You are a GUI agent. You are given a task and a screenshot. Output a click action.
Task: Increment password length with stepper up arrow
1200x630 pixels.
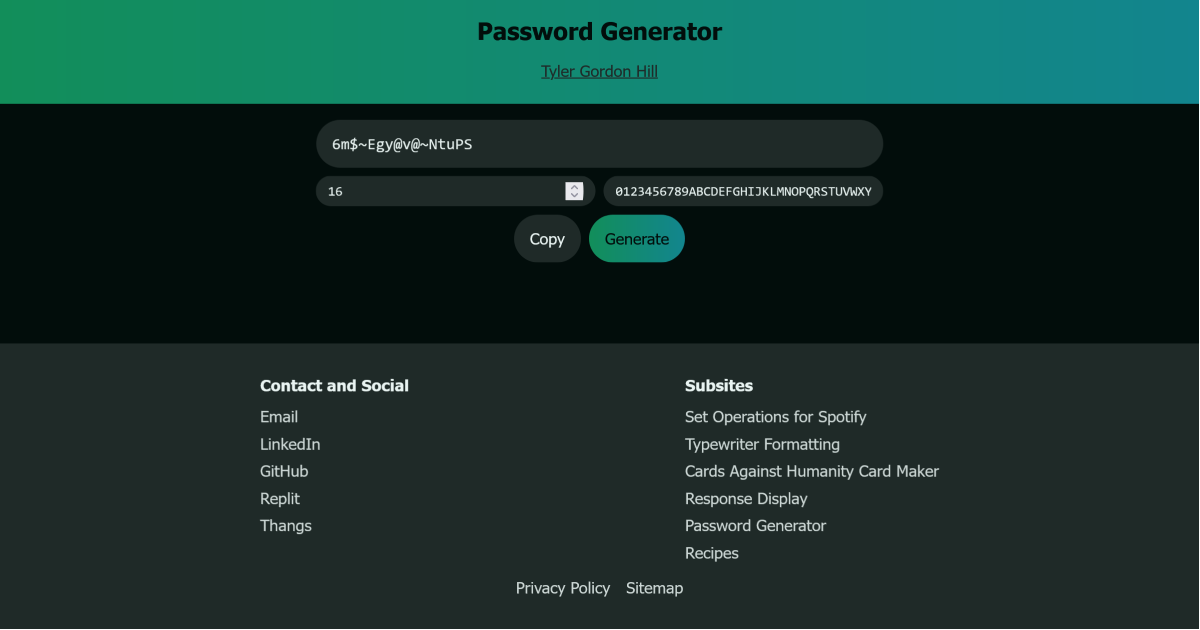point(574,187)
